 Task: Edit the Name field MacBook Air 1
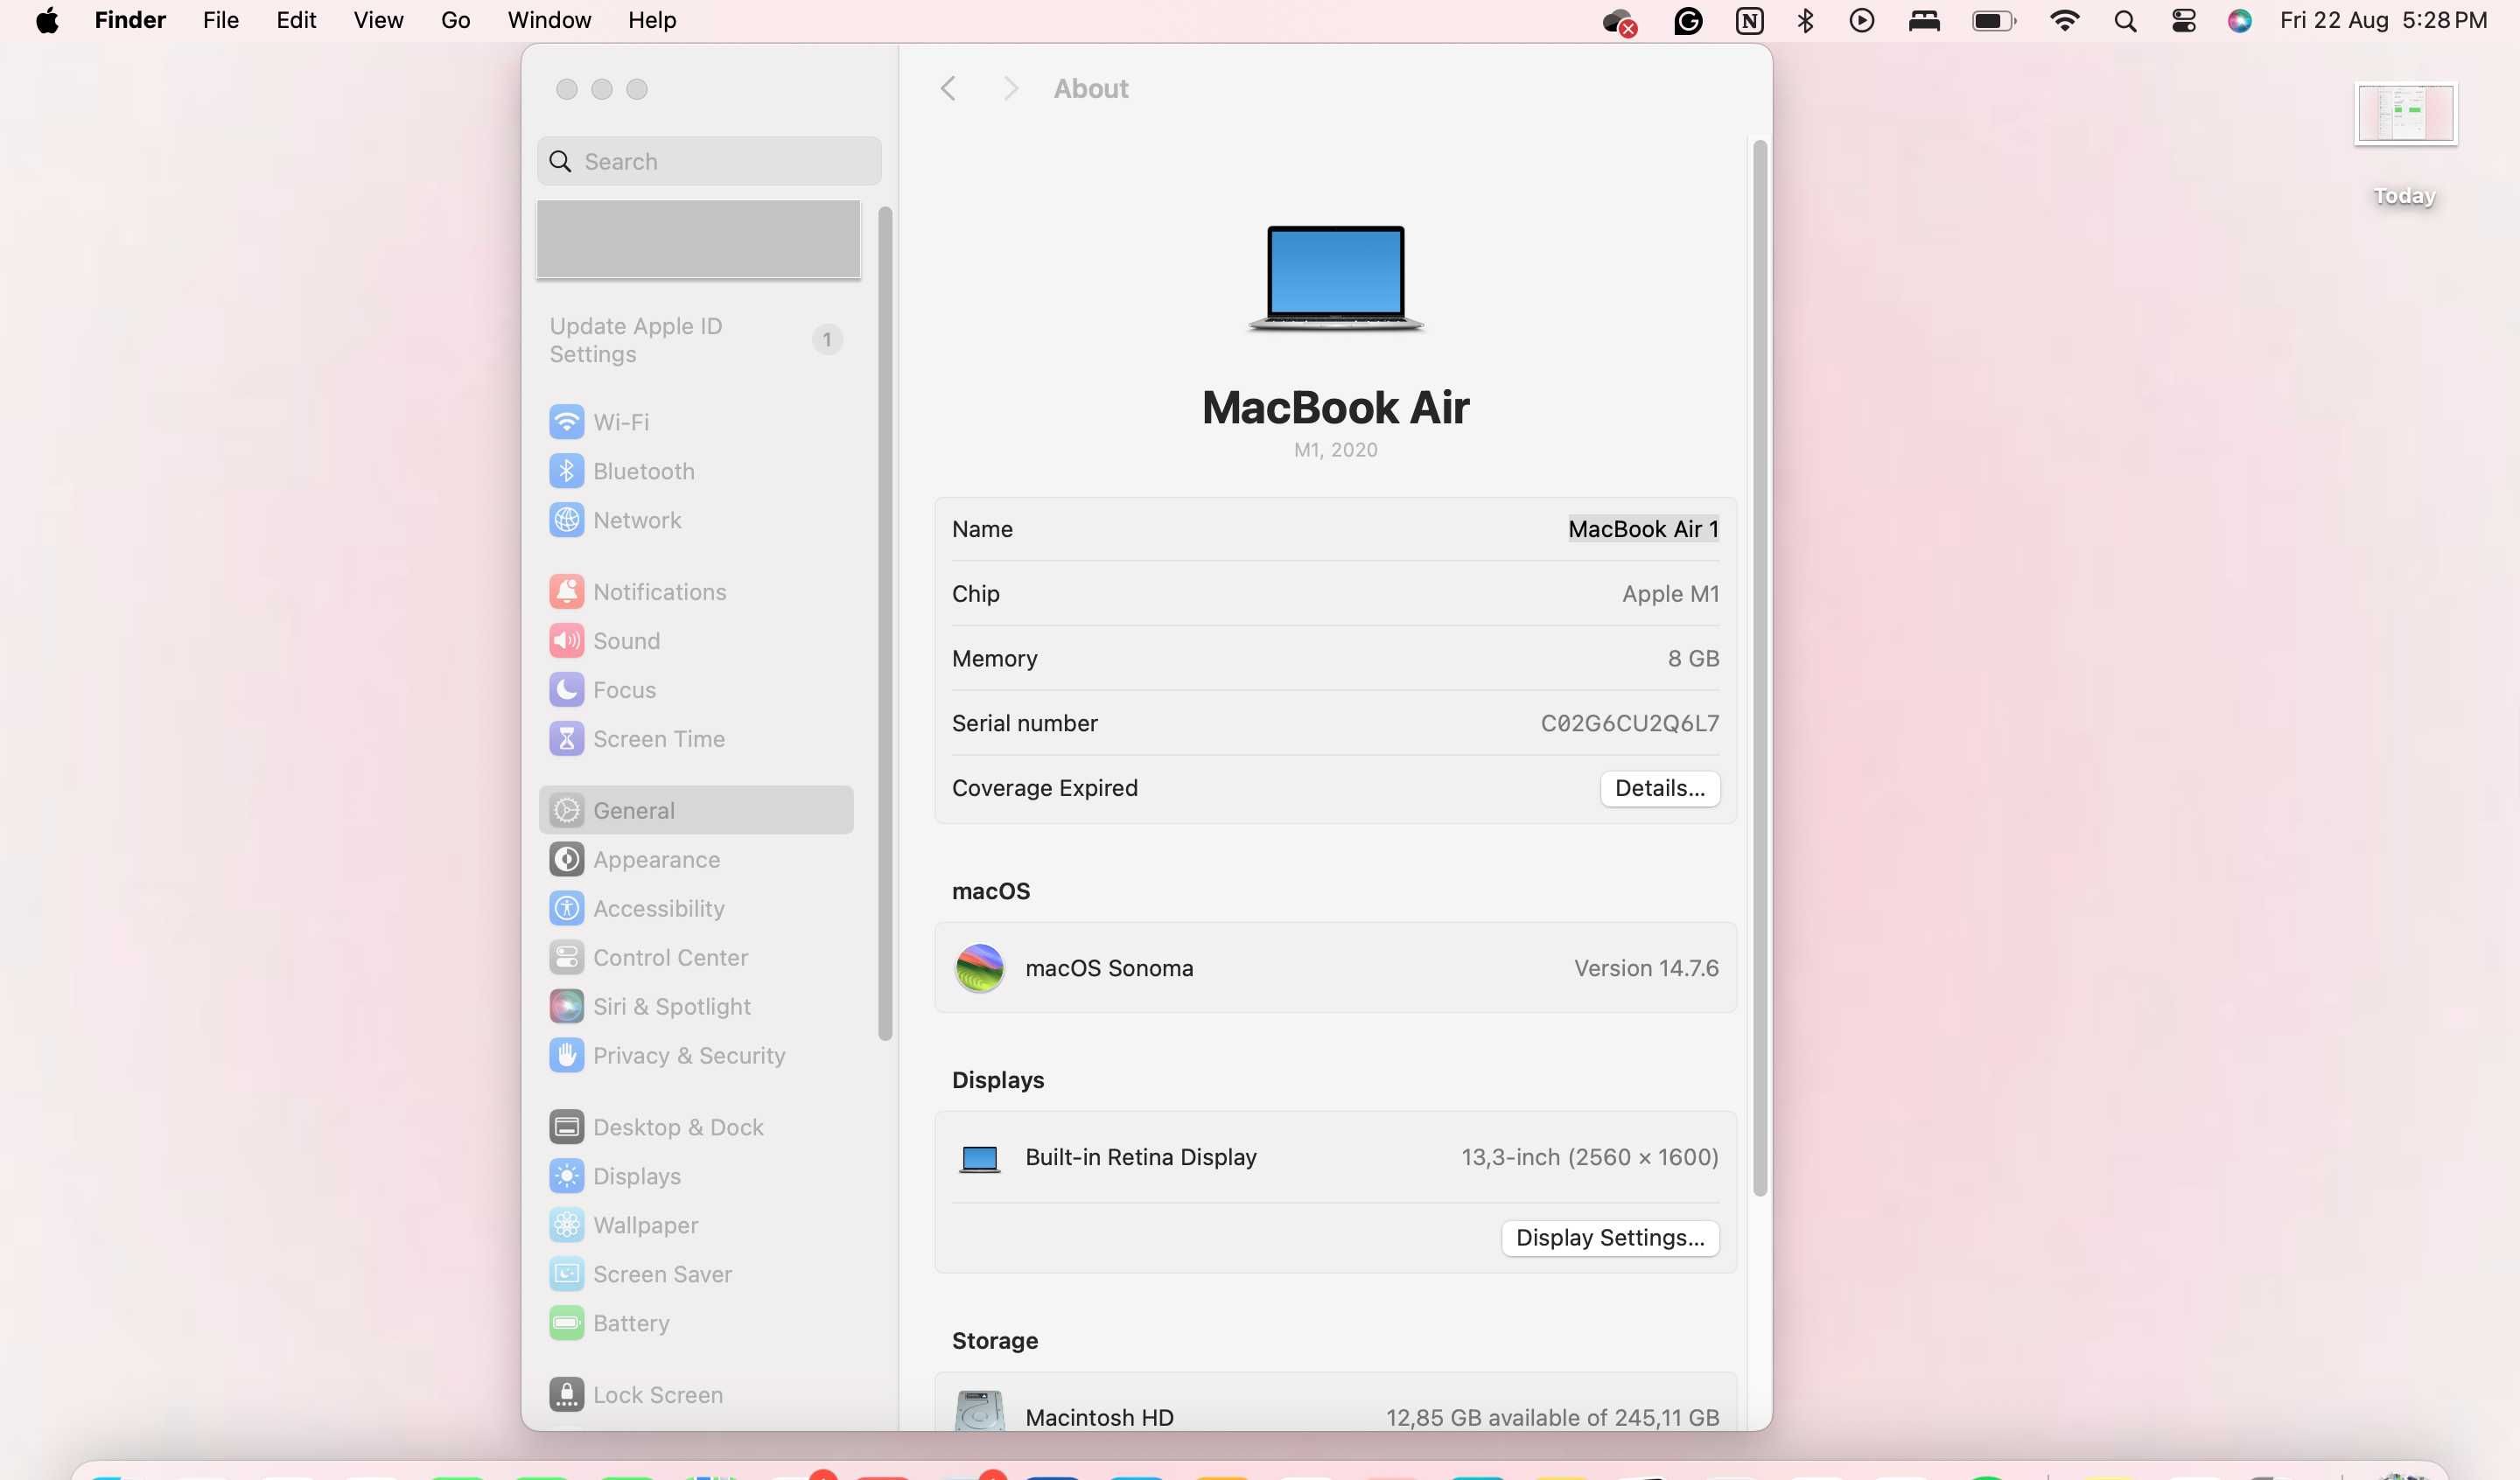[x=1643, y=529]
